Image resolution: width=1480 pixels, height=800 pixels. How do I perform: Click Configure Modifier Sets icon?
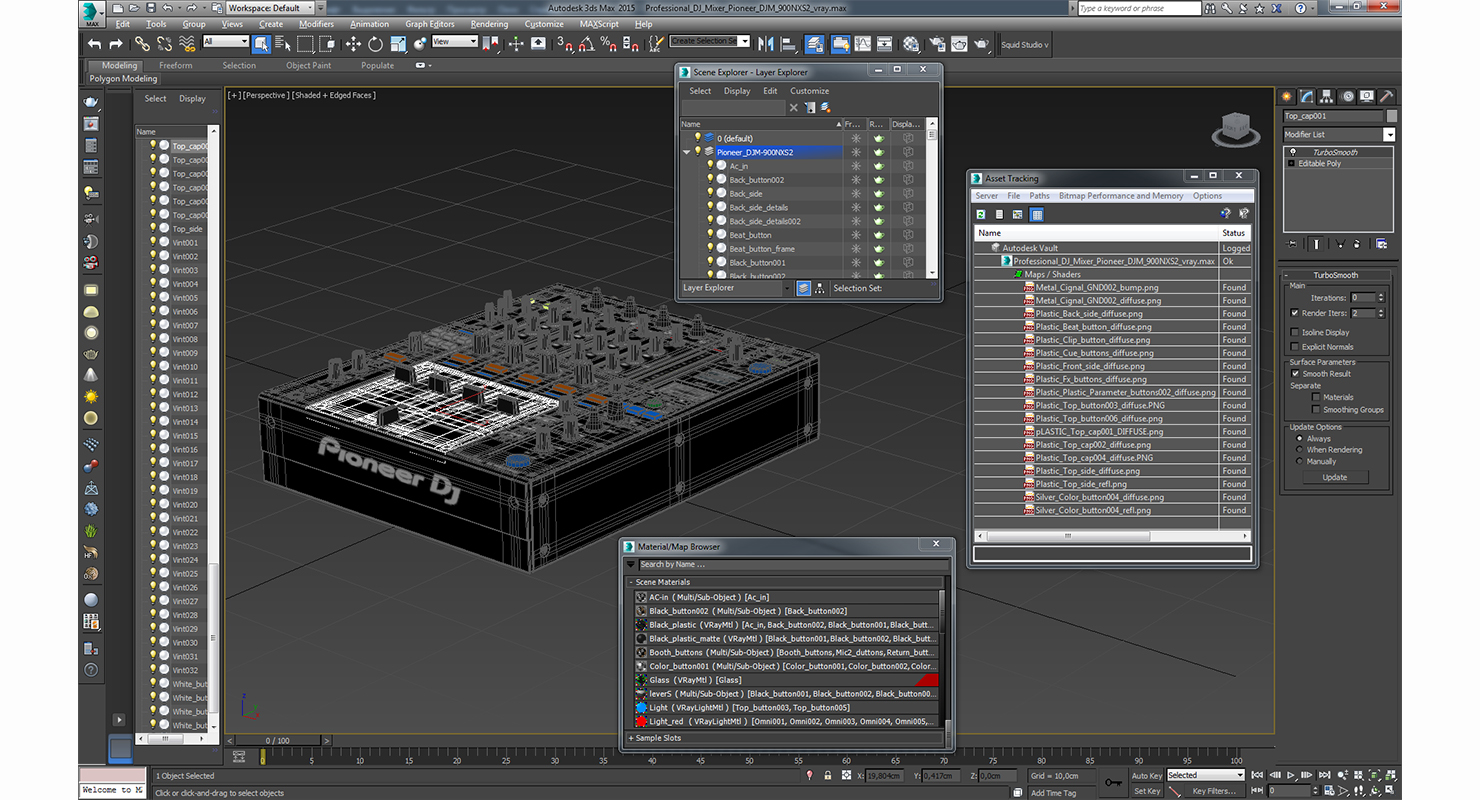[1382, 243]
